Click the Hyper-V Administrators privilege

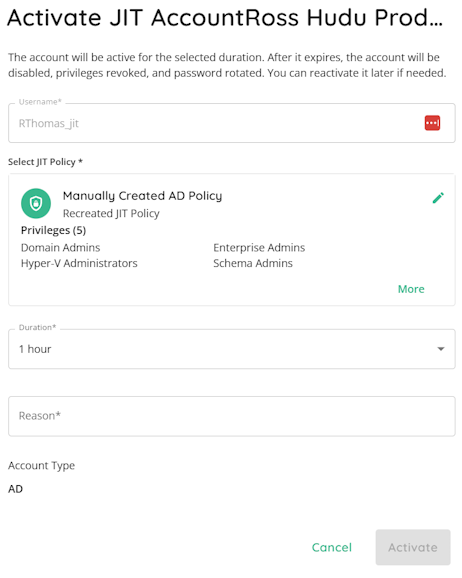tap(79, 263)
